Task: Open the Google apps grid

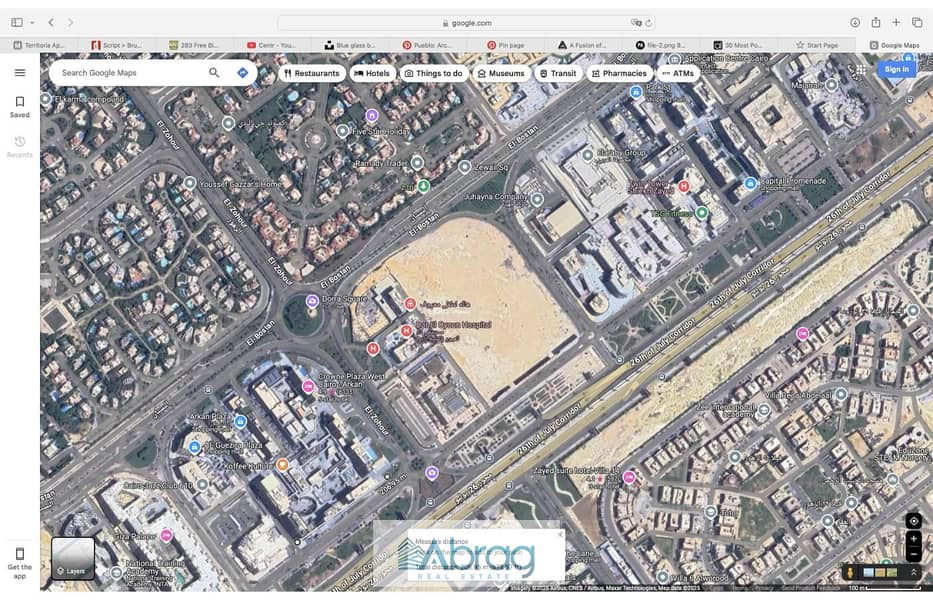Action: (x=860, y=70)
